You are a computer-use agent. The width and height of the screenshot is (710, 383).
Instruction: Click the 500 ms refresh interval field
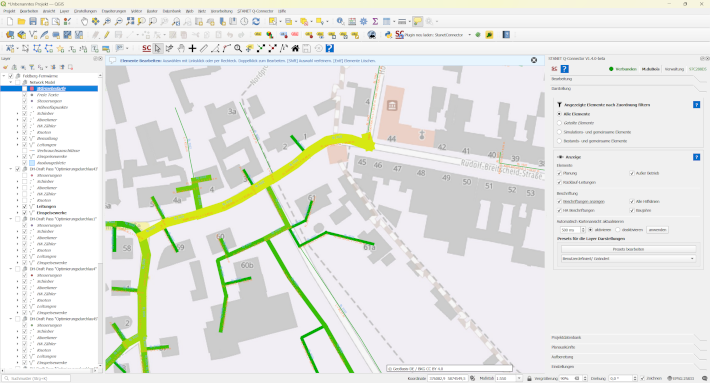pyautogui.click(x=573, y=230)
